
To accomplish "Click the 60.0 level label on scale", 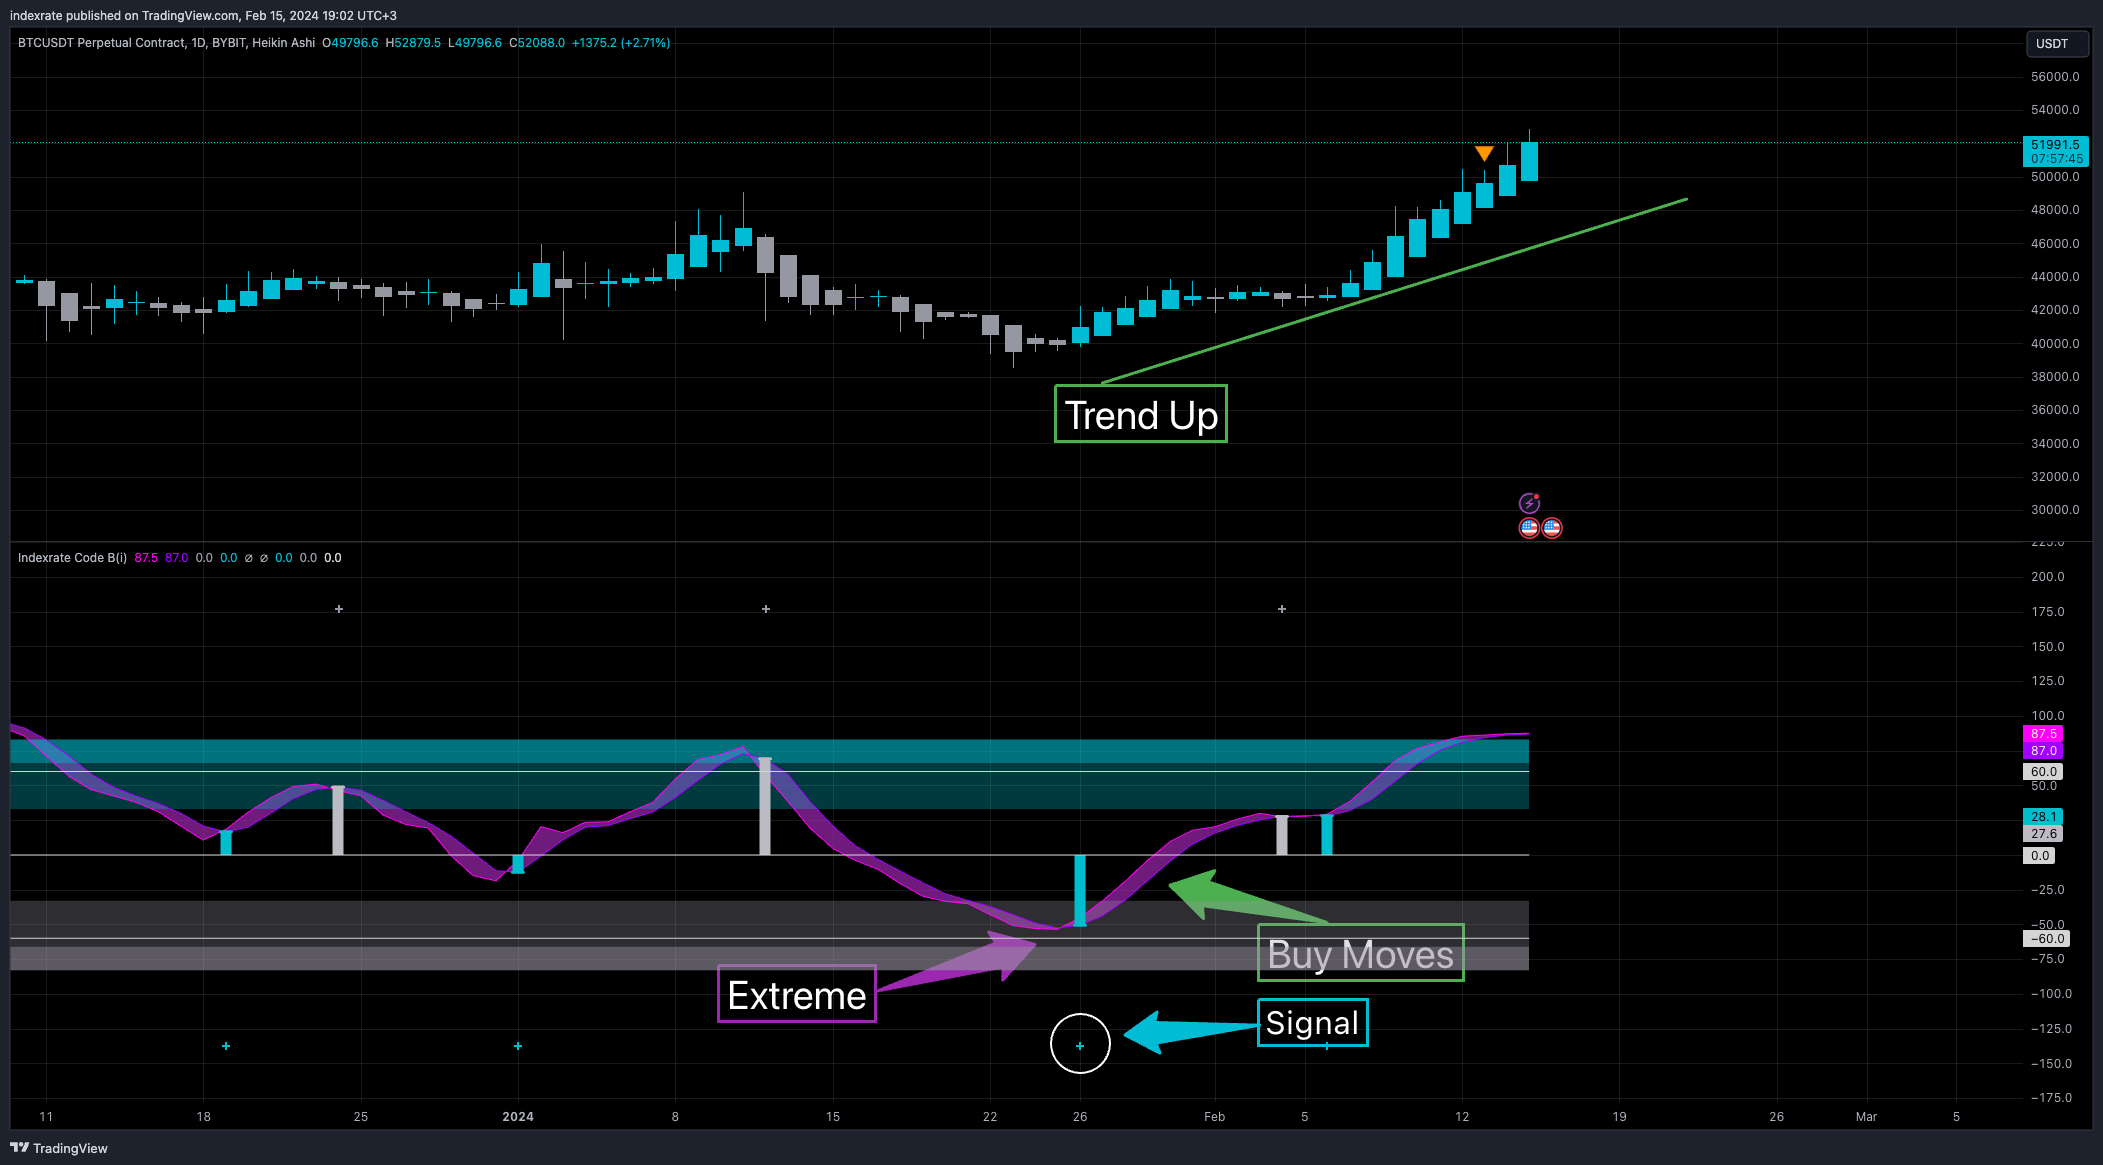I will coord(2043,772).
